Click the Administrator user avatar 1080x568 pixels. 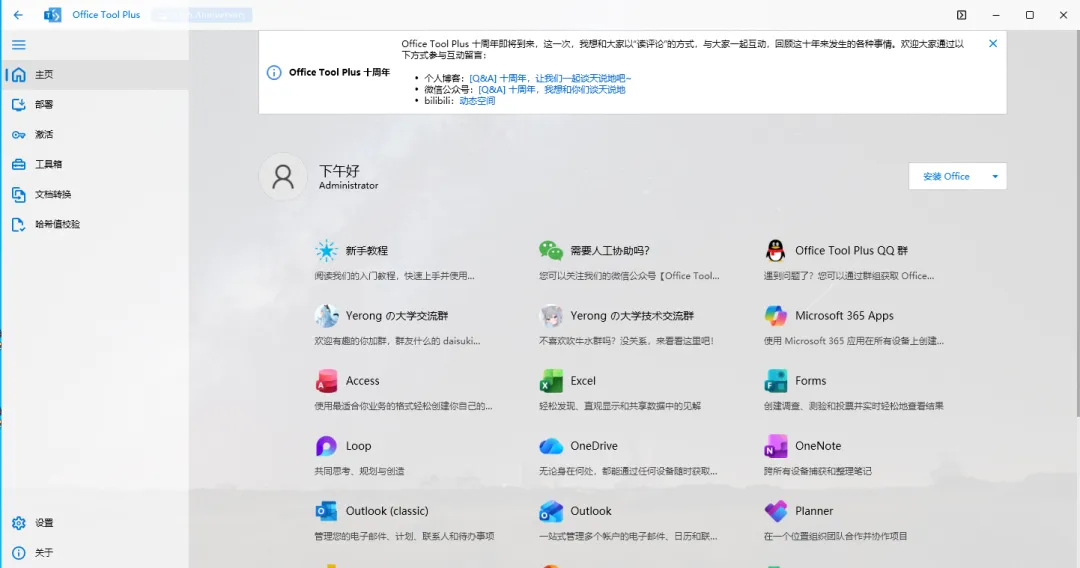[x=282, y=177]
